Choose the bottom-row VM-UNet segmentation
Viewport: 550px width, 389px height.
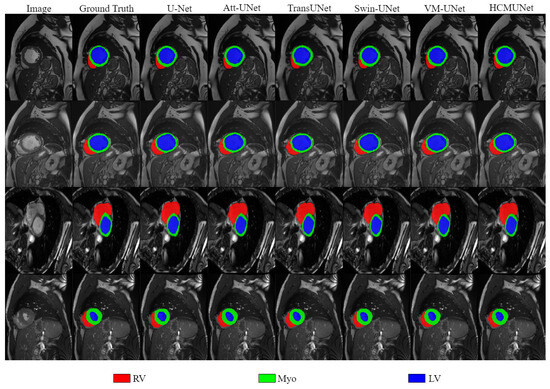pos(445,317)
